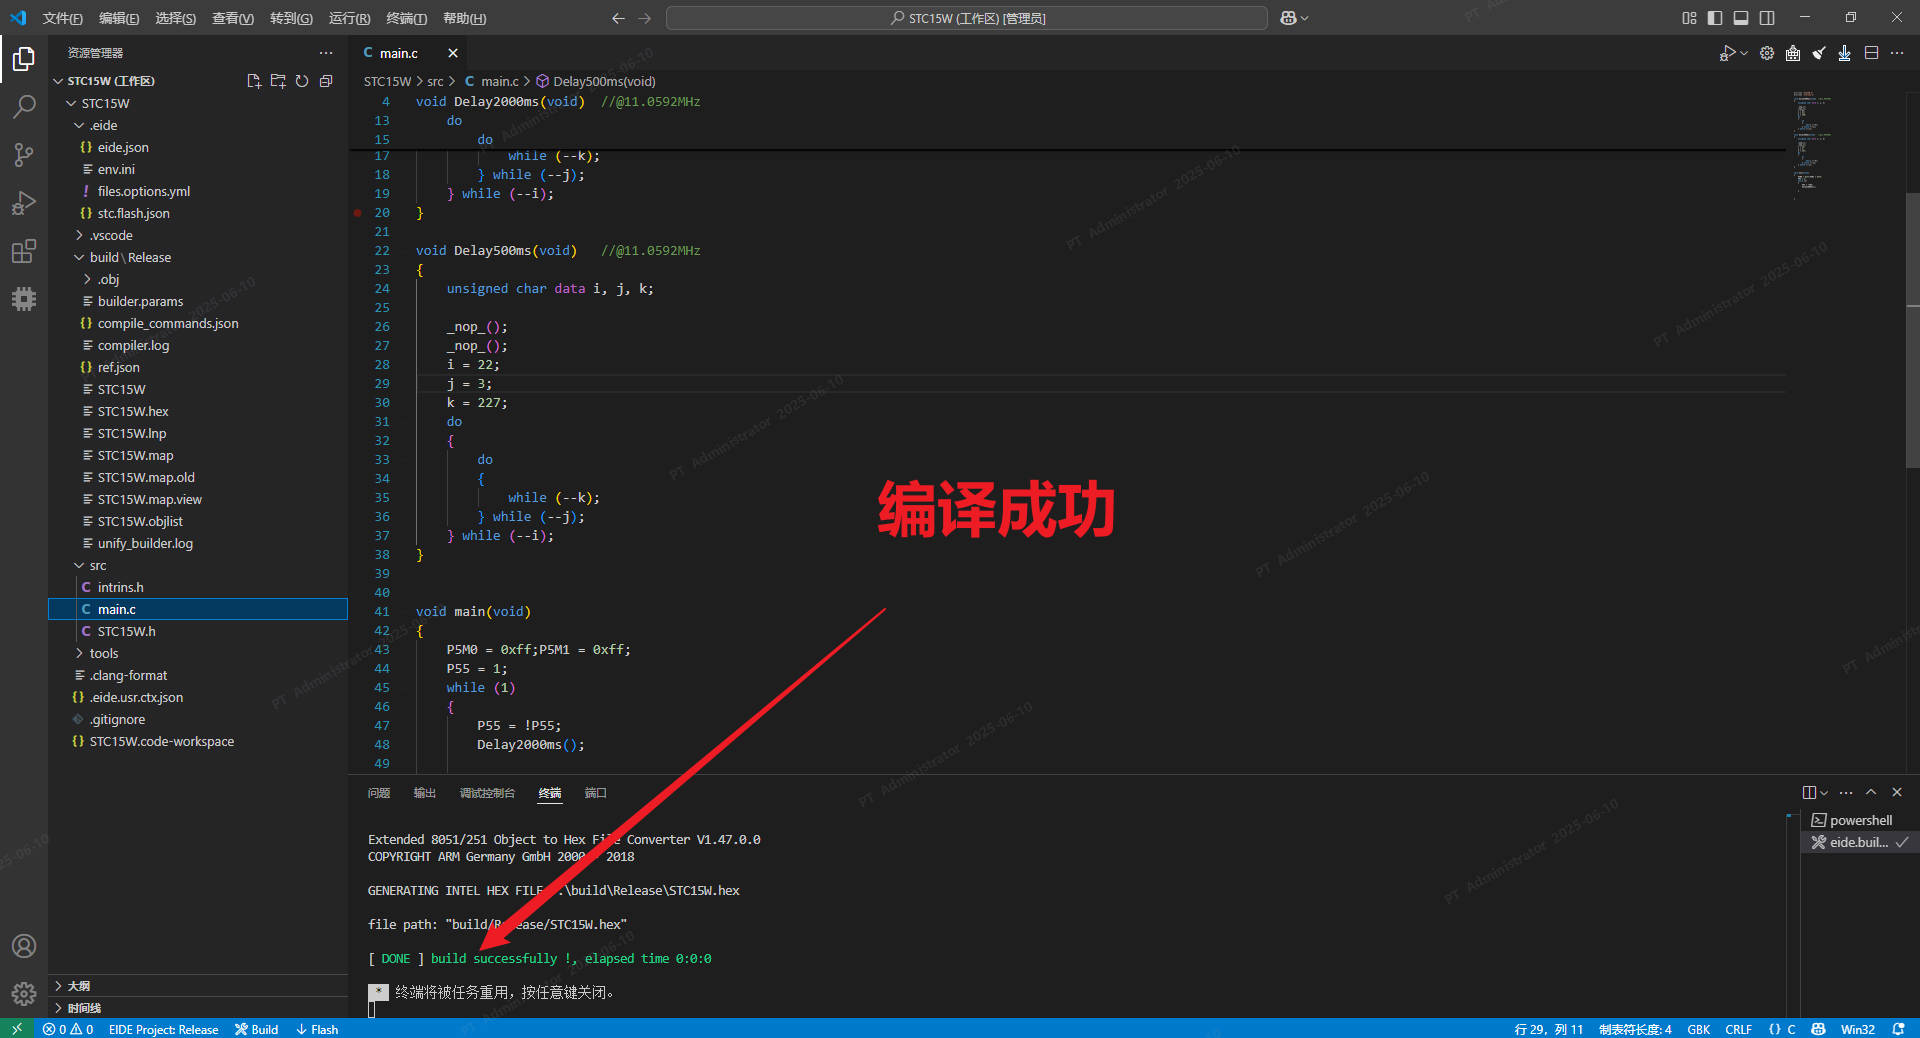The height and width of the screenshot is (1038, 1920).
Task: Refresh the explorer file tree
Action: coord(302,81)
